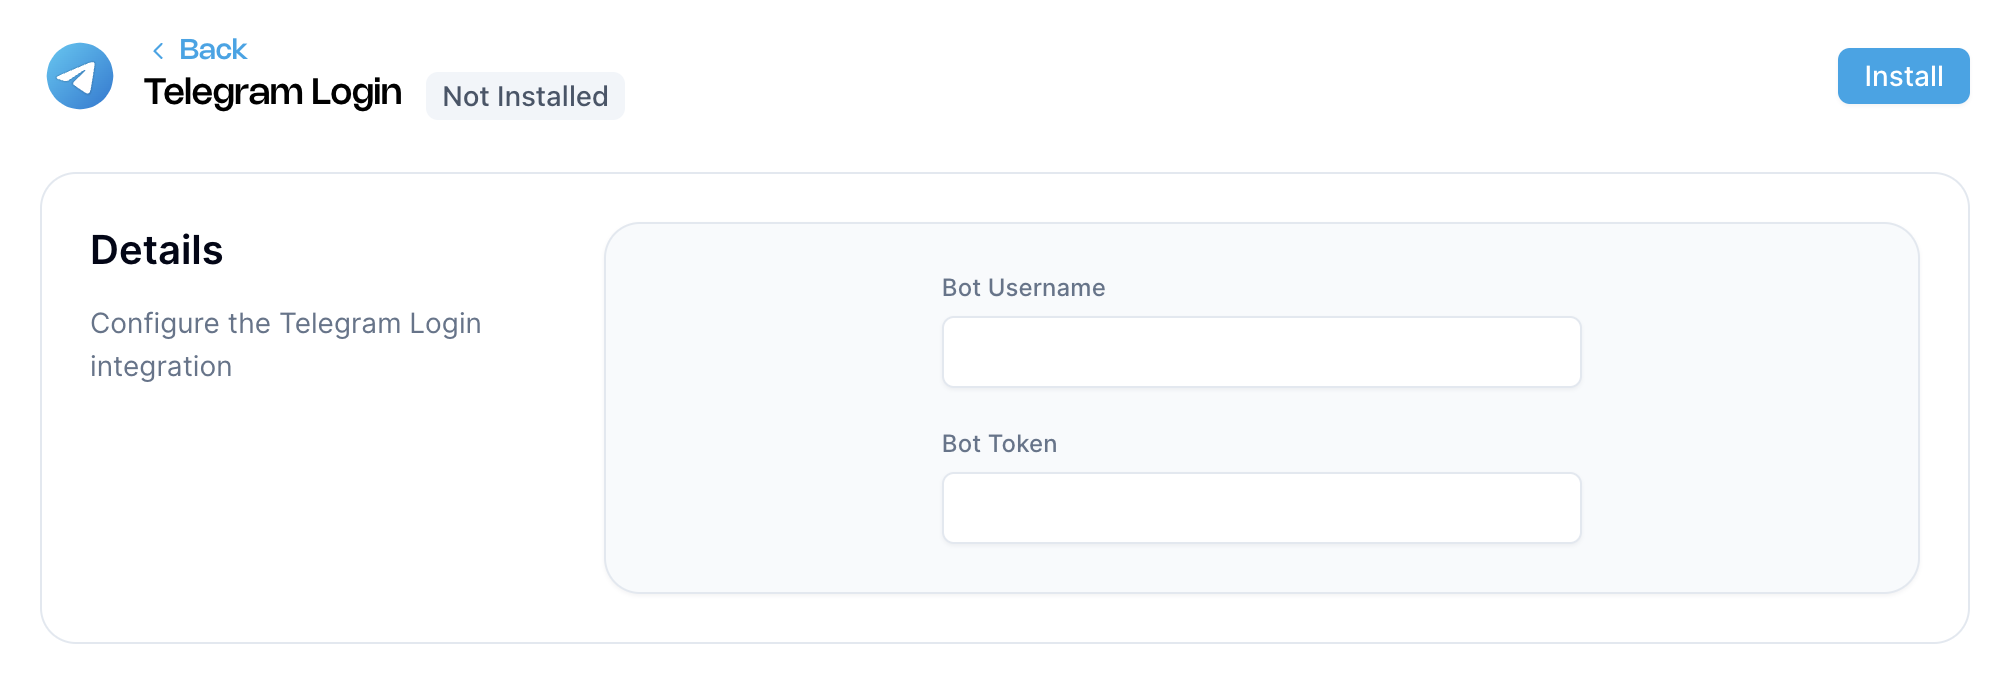Click the Configure the Telegram Login description
2004x700 pixels.
click(286, 344)
